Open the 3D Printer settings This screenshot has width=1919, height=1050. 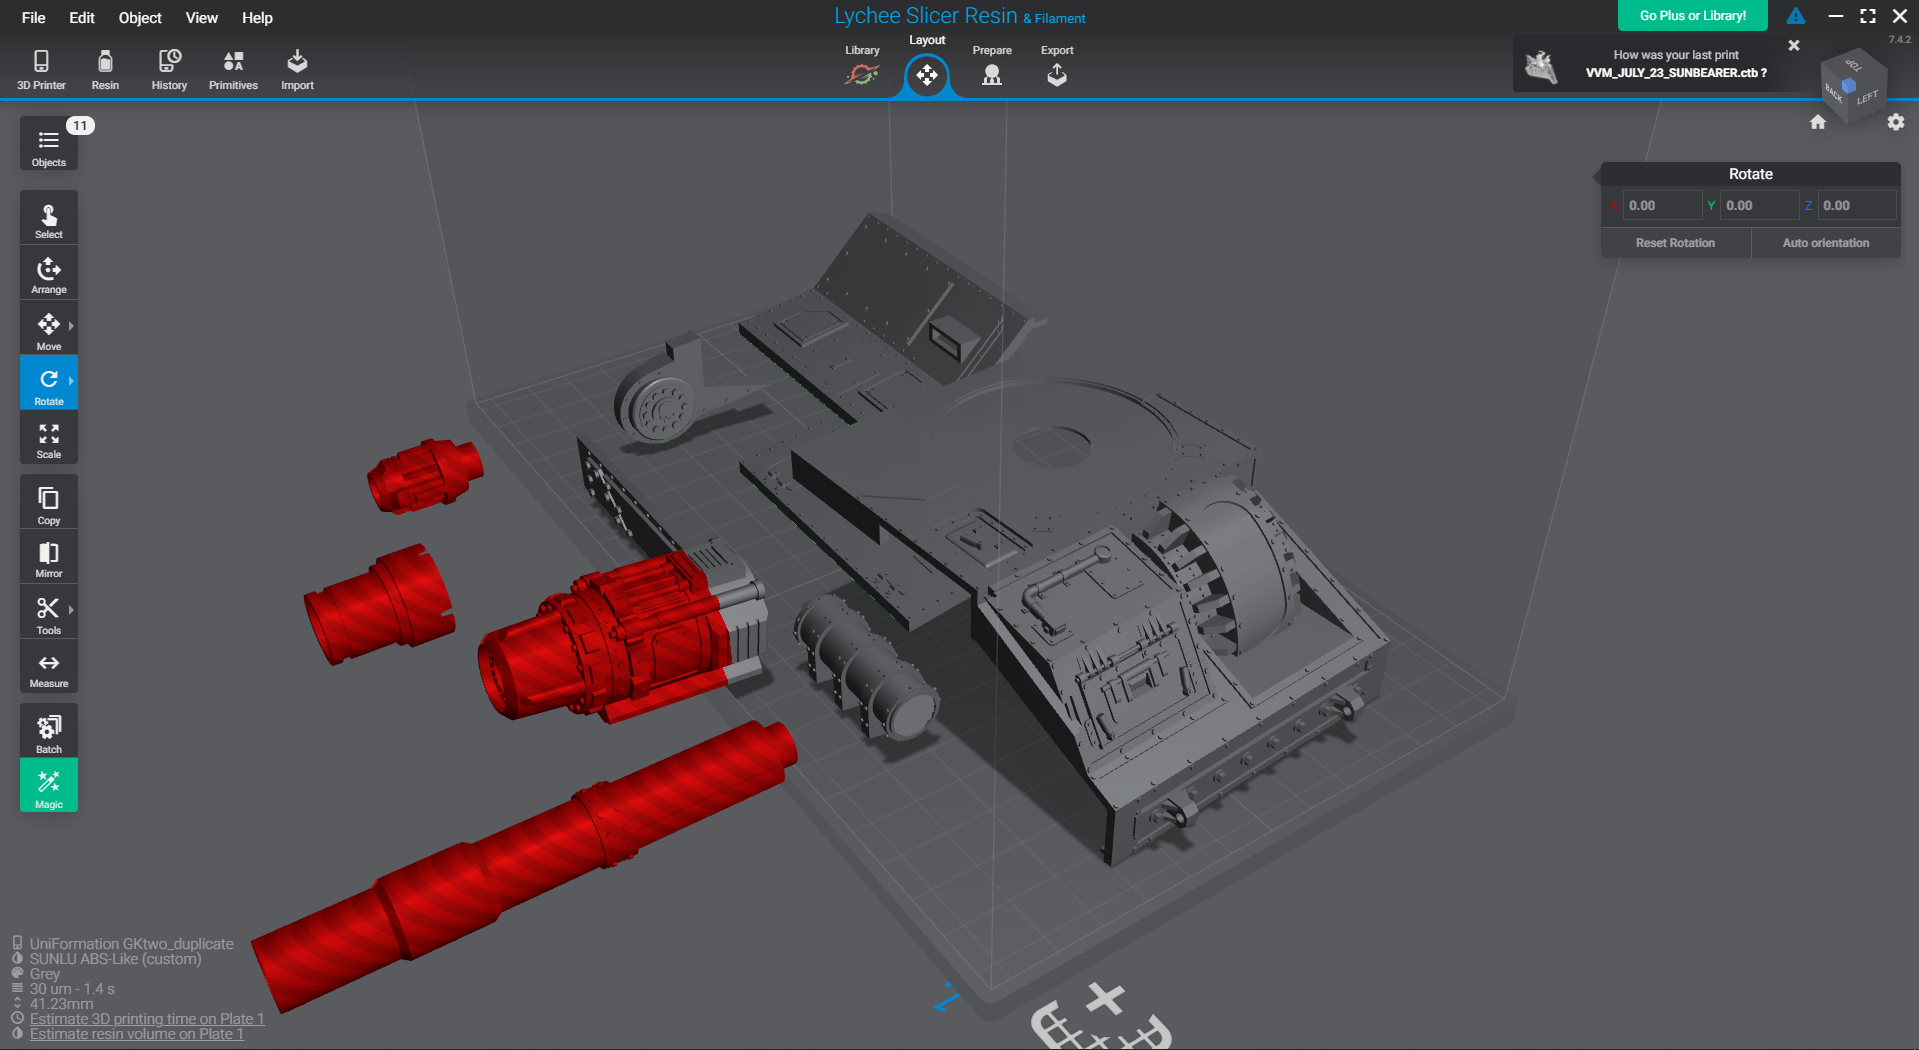41,70
